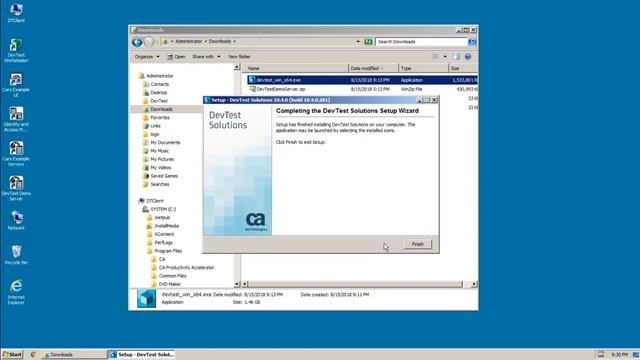Click the system clock in the tray

click(619, 355)
